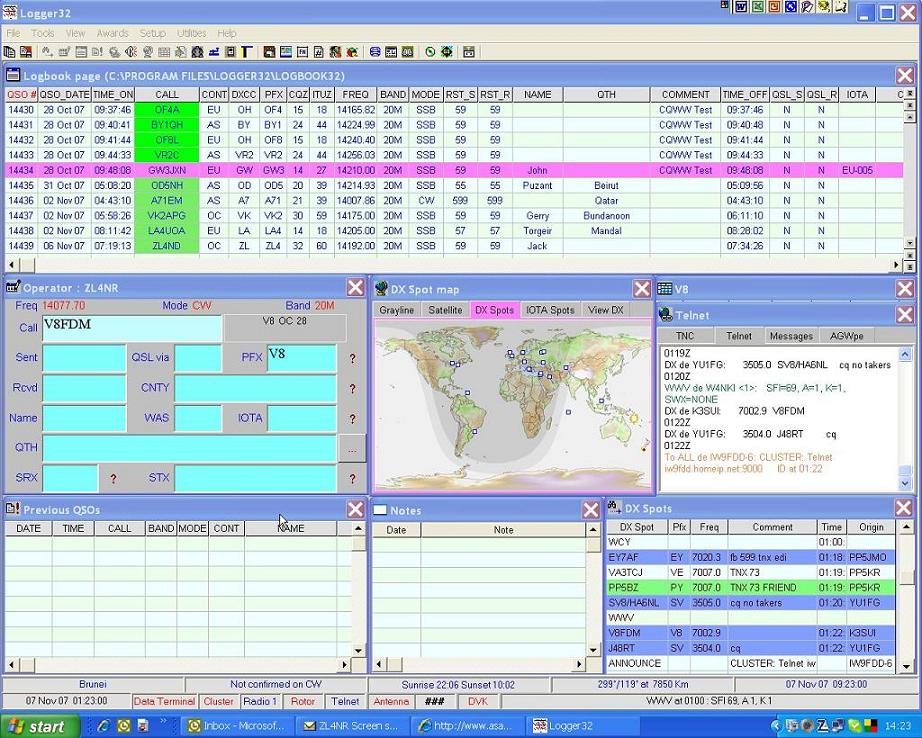Open the Awards menu
Viewport: 922px width, 738px height.
[x=112, y=33]
